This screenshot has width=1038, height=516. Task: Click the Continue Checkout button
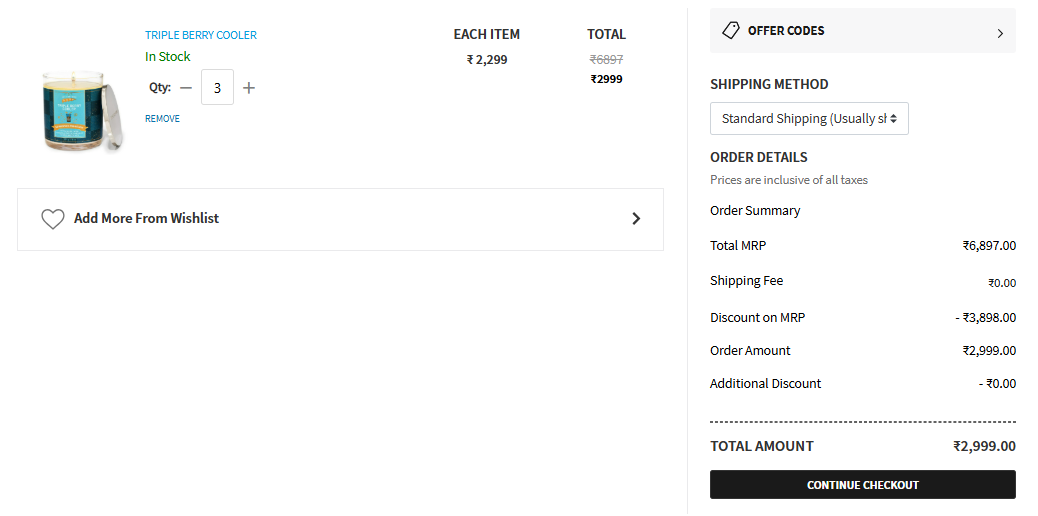(863, 485)
